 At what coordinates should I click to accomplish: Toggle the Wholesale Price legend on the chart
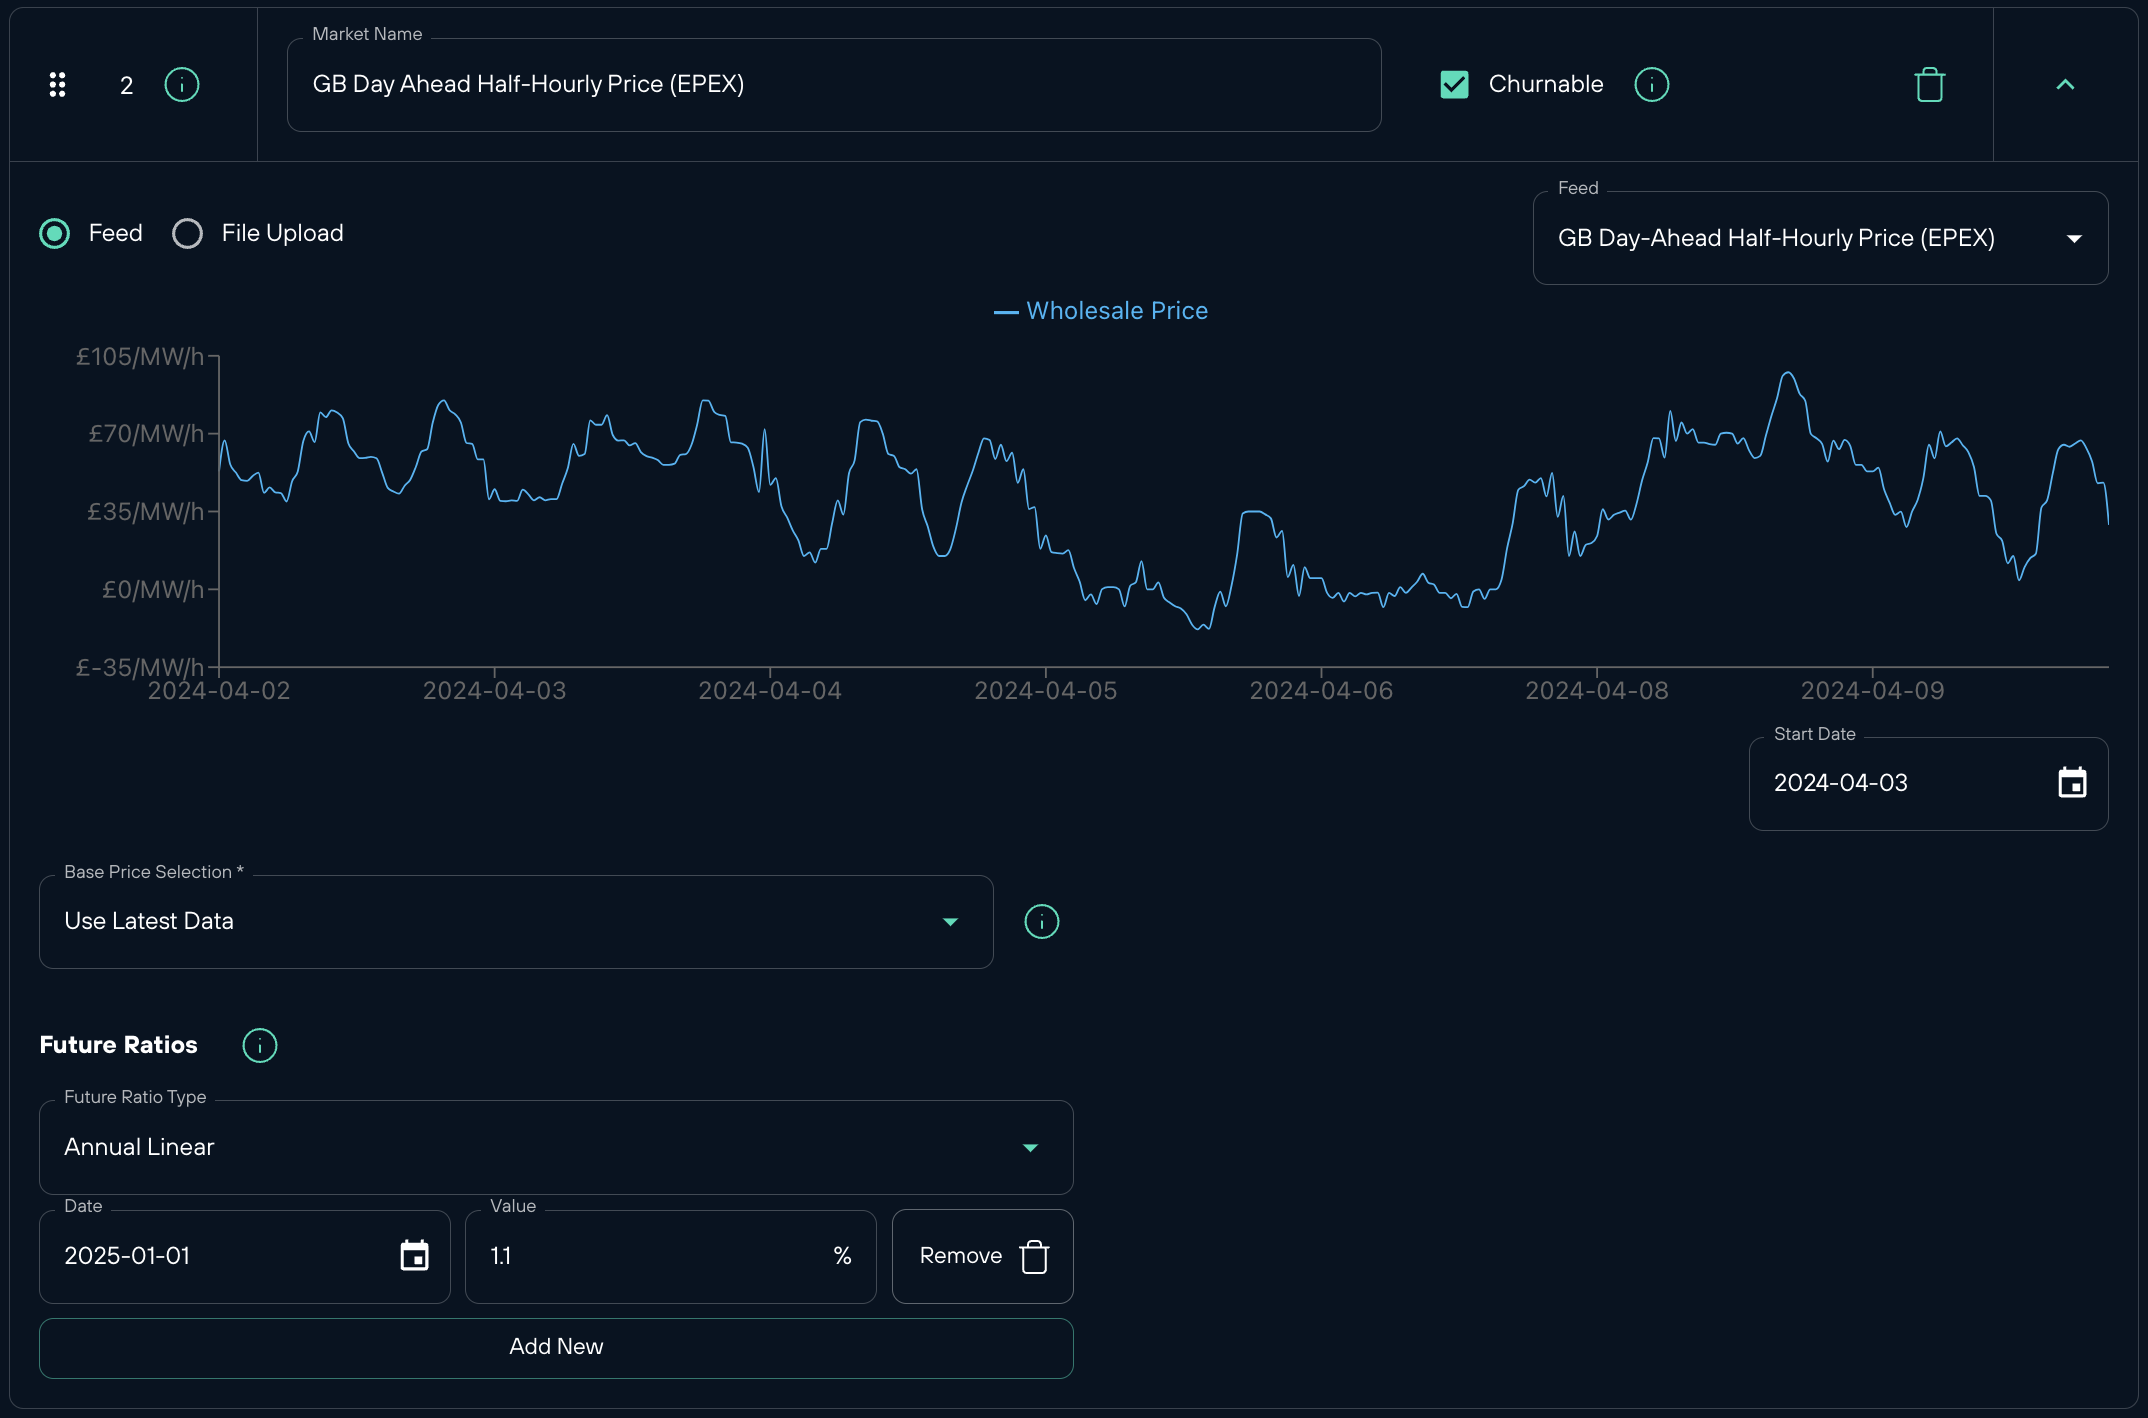(1100, 310)
